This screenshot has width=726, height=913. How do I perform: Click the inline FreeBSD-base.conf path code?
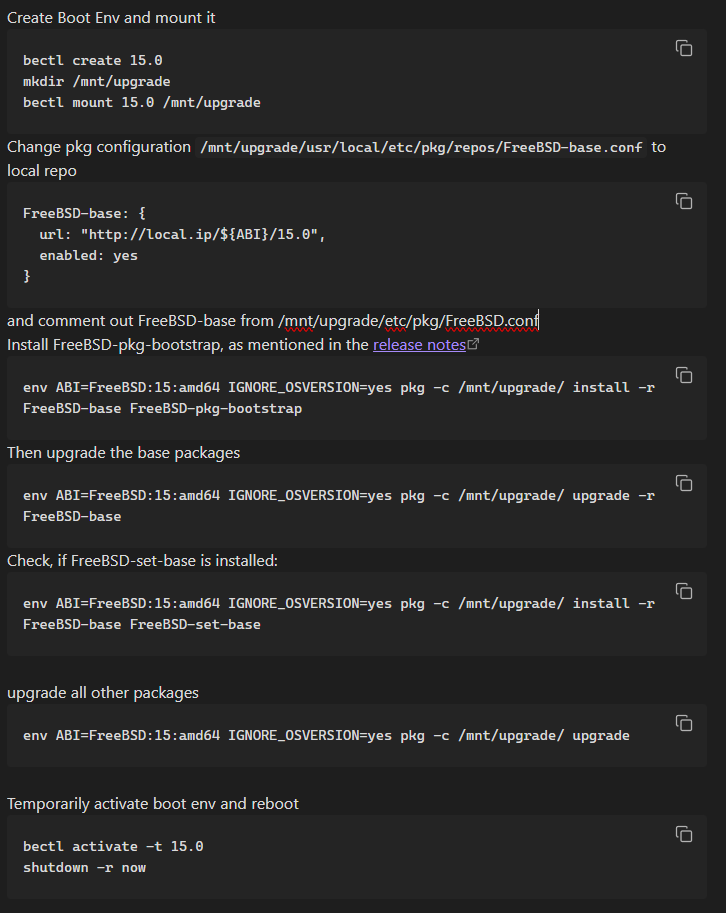421,148
